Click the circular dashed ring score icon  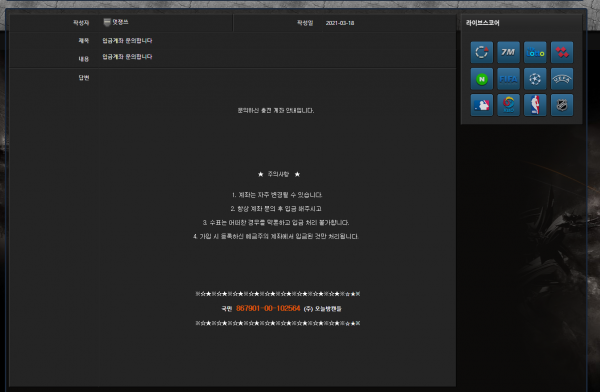[482, 52]
